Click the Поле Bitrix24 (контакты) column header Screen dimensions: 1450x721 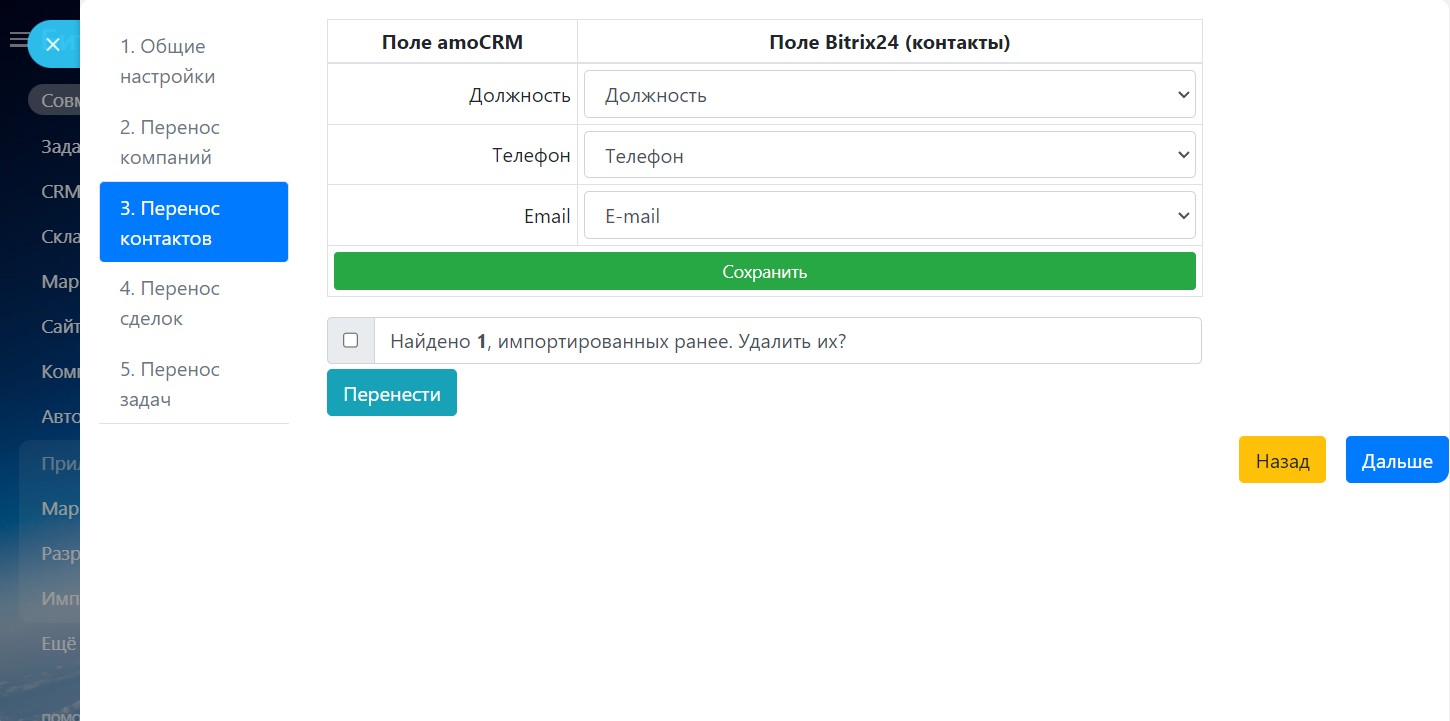[890, 42]
